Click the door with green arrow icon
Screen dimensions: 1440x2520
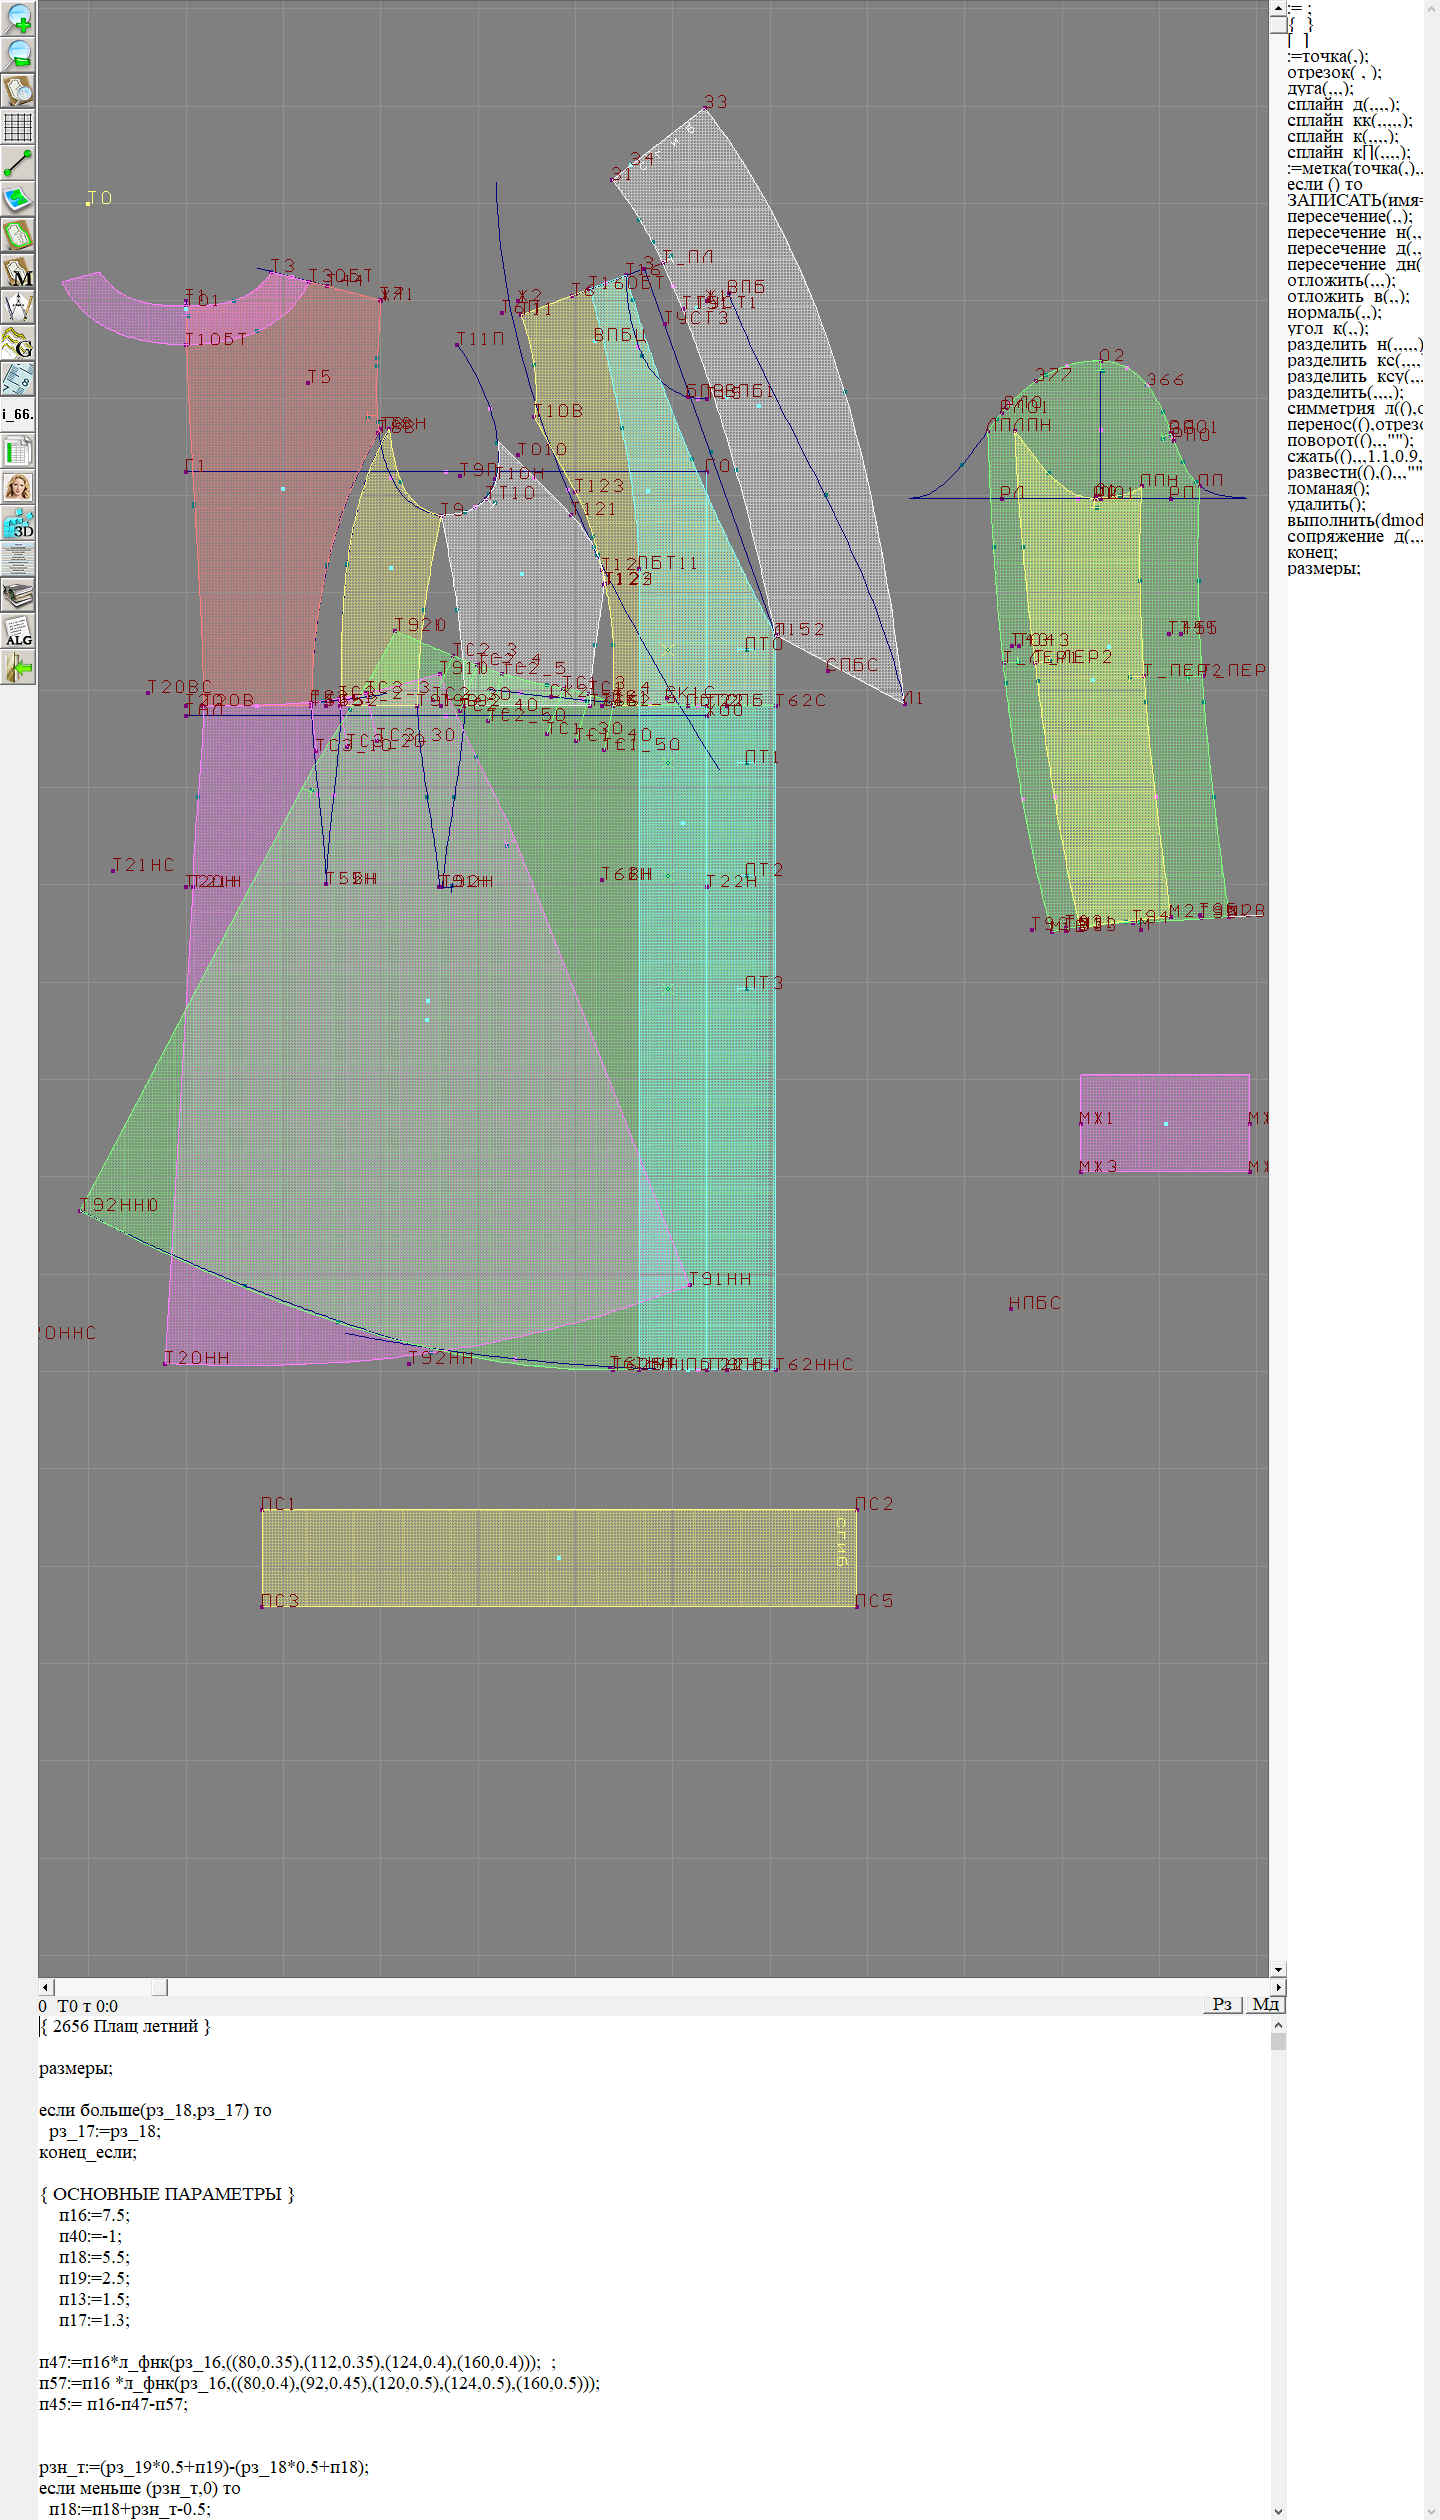tap(18, 667)
